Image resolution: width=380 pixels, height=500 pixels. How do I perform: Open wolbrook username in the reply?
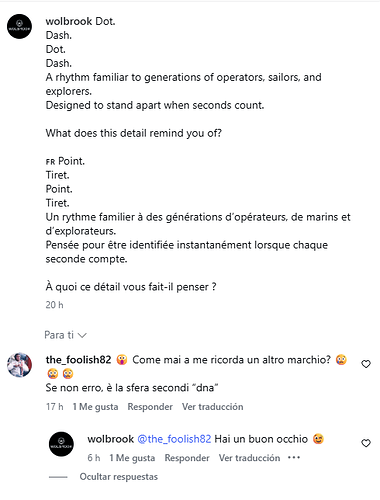[x=110, y=439]
